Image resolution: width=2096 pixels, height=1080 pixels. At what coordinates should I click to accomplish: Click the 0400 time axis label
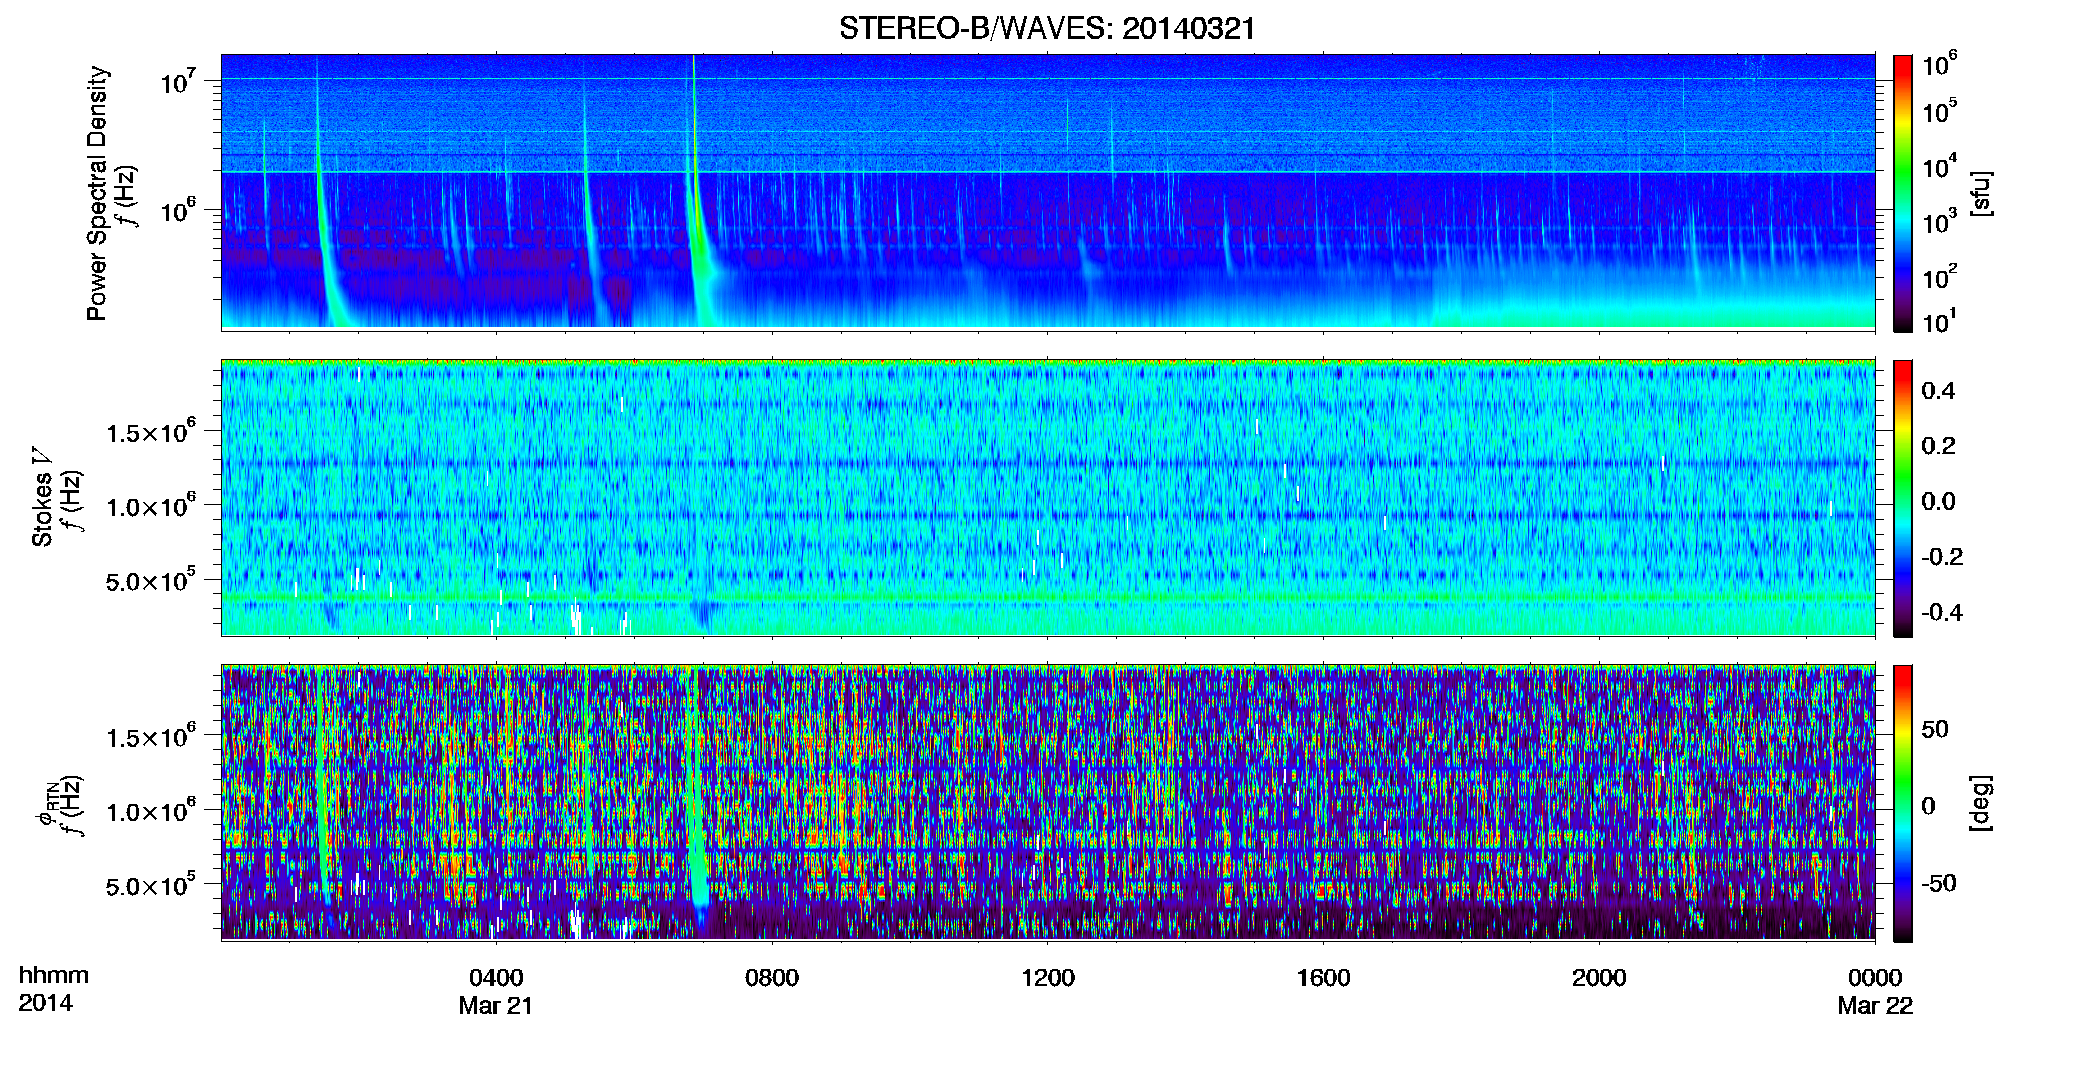[496, 977]
